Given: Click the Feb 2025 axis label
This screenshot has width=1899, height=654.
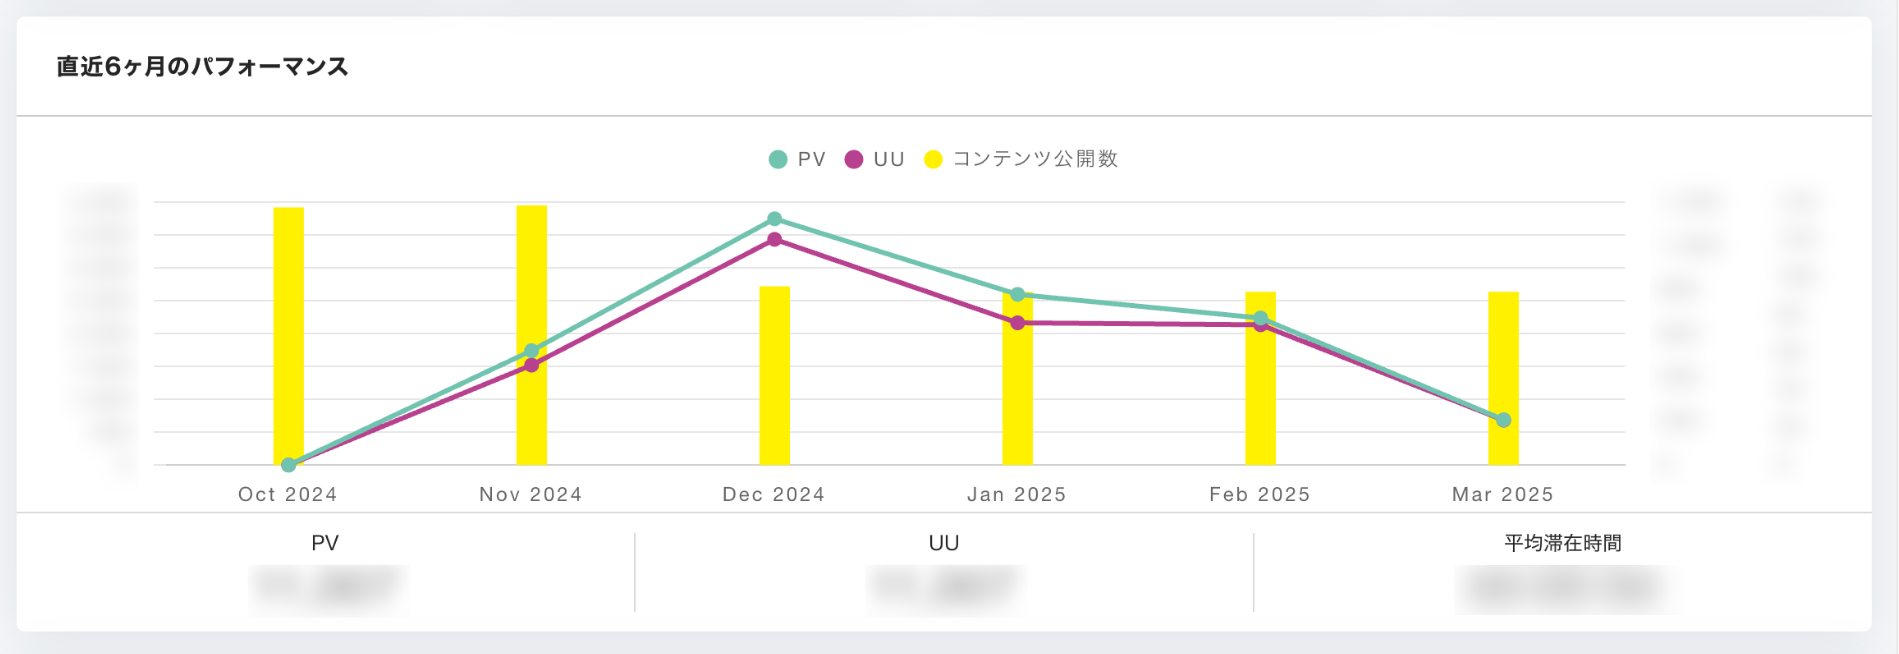Looking at the screenshot, I should (x=1260, y=495).
